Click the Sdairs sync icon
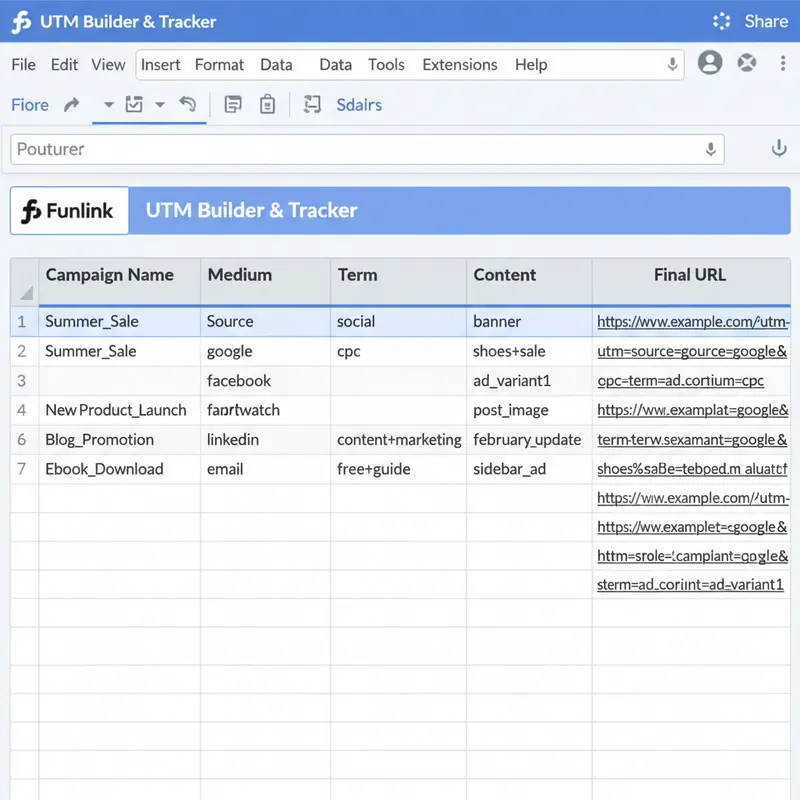Image resolution: width=800 pixels, height=800 pixels. click(312, 104)
